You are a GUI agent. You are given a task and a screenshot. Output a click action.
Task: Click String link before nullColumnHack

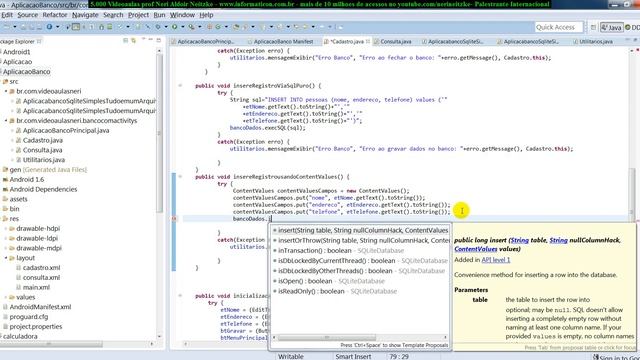pos(558,240)
